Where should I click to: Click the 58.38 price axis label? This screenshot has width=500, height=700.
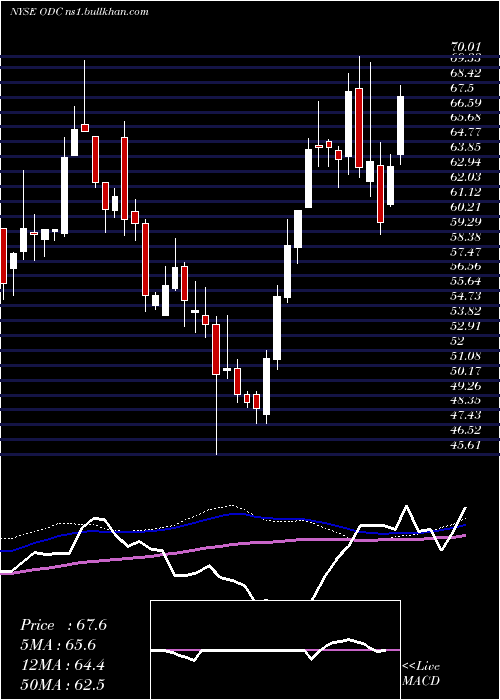(x=467, y=237)
